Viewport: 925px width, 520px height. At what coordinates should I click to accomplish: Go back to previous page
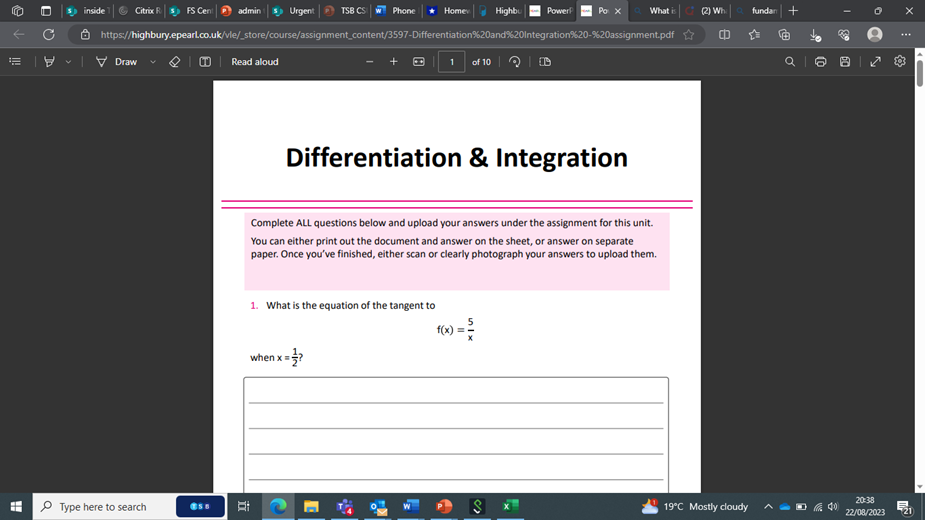[x=19, y=34]
